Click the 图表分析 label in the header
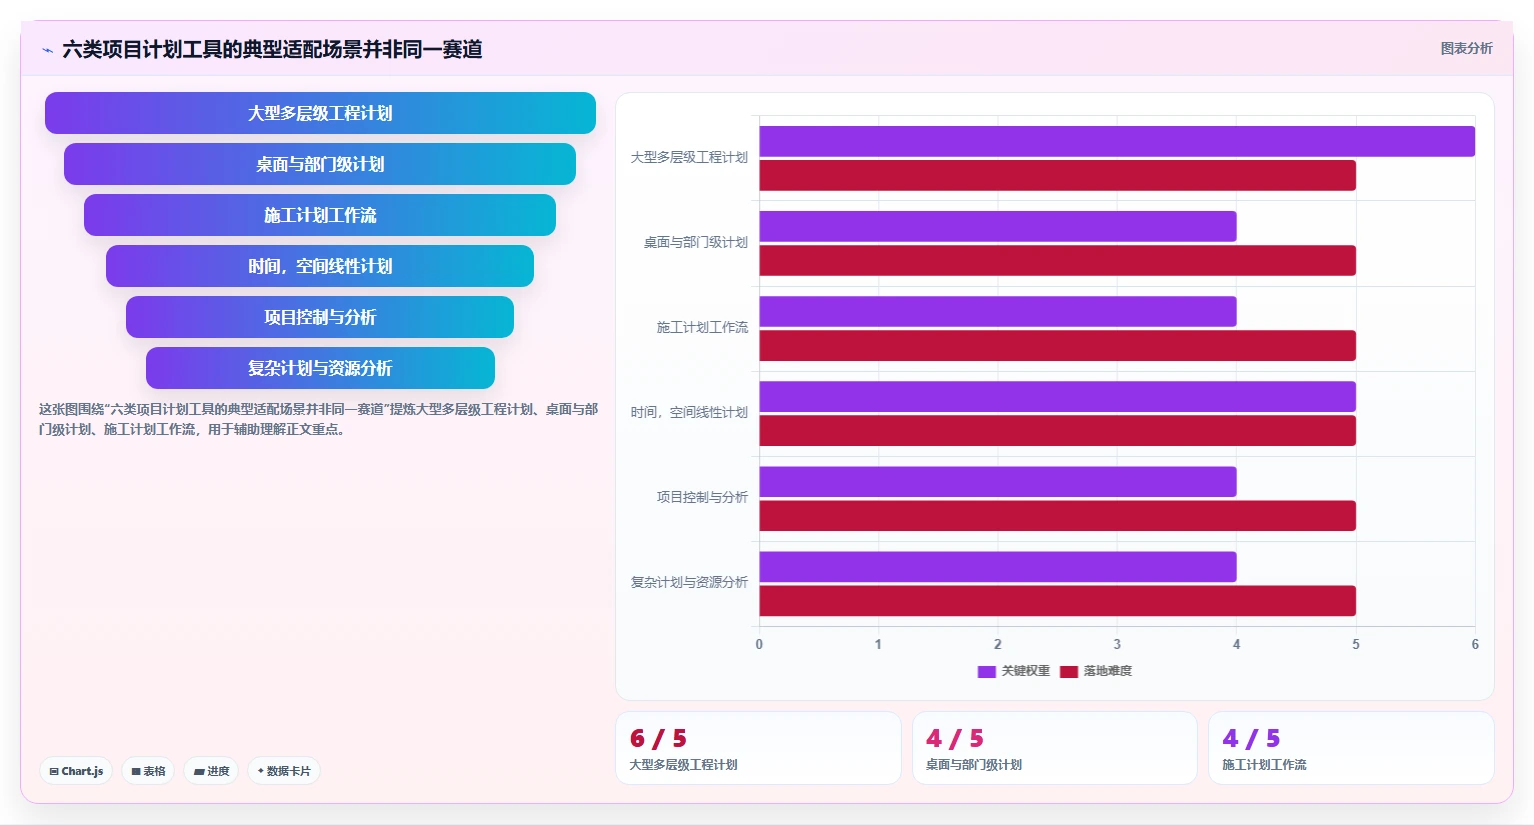 pyautogui.click(x=1466, y=48)
